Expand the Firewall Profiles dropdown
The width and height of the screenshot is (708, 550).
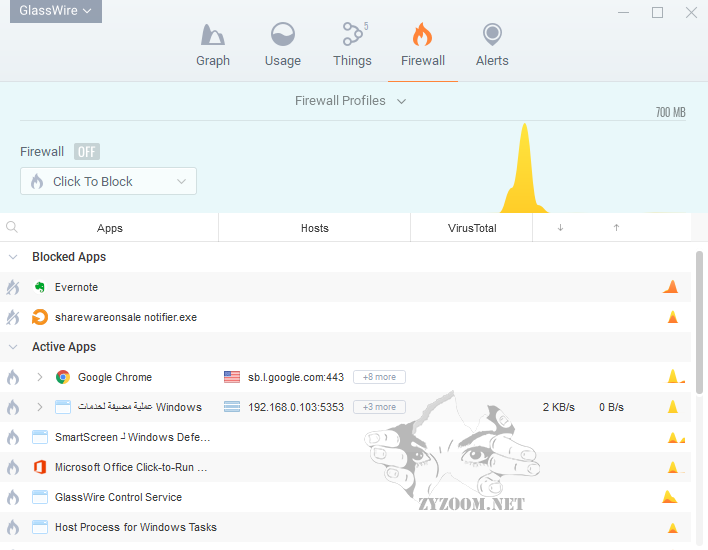point(350,101)
